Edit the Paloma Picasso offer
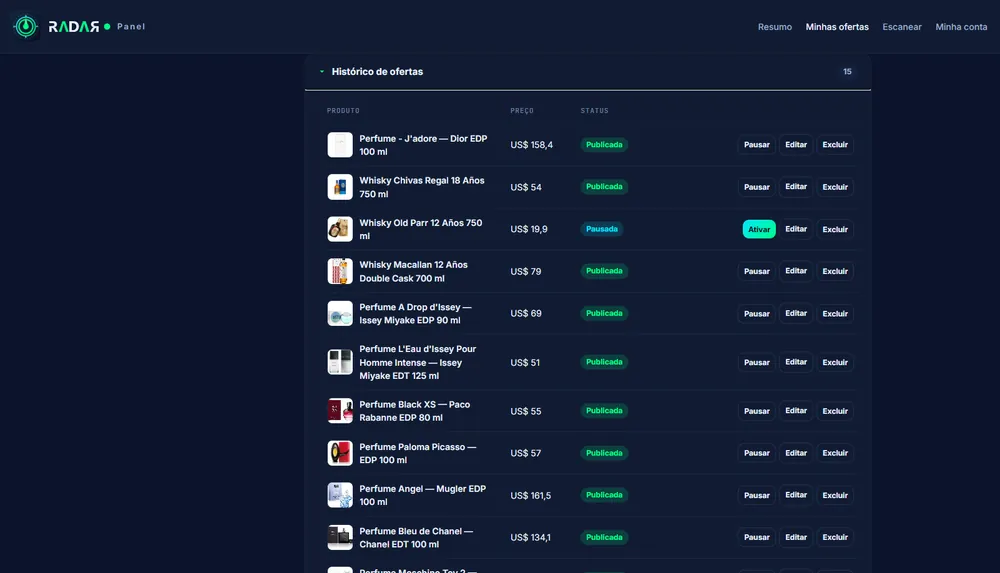The width and height of the screenshot is (1000, 573). 796,453
